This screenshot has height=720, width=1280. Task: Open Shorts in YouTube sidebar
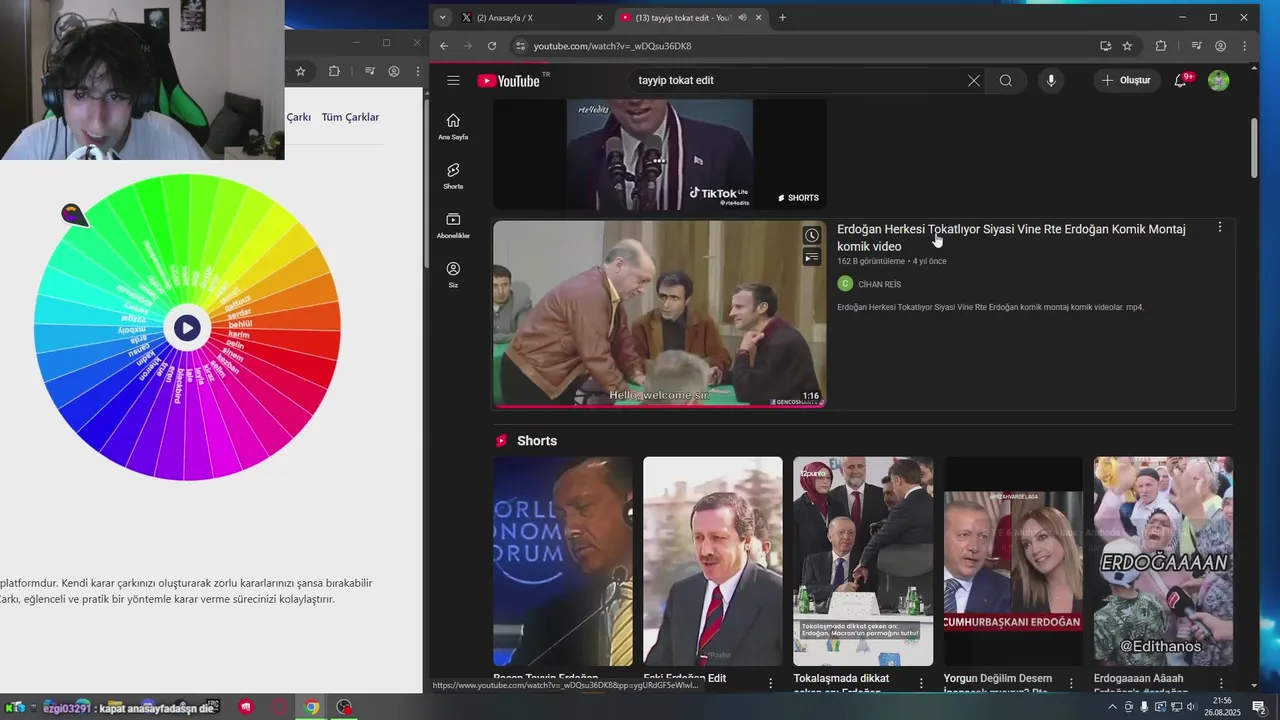453,175
